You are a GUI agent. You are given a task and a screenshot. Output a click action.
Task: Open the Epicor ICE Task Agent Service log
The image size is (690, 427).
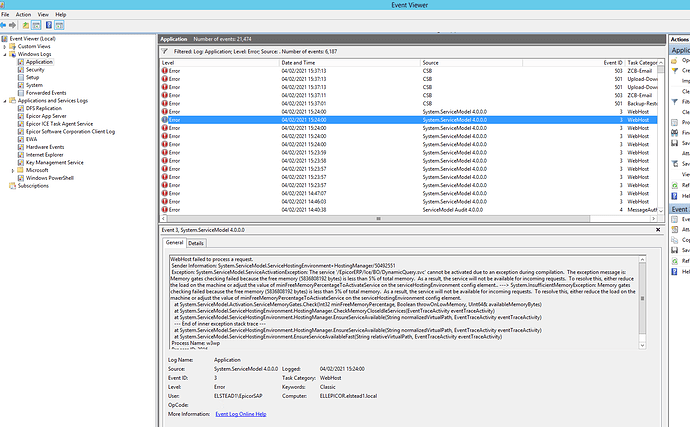pos(59,124)
